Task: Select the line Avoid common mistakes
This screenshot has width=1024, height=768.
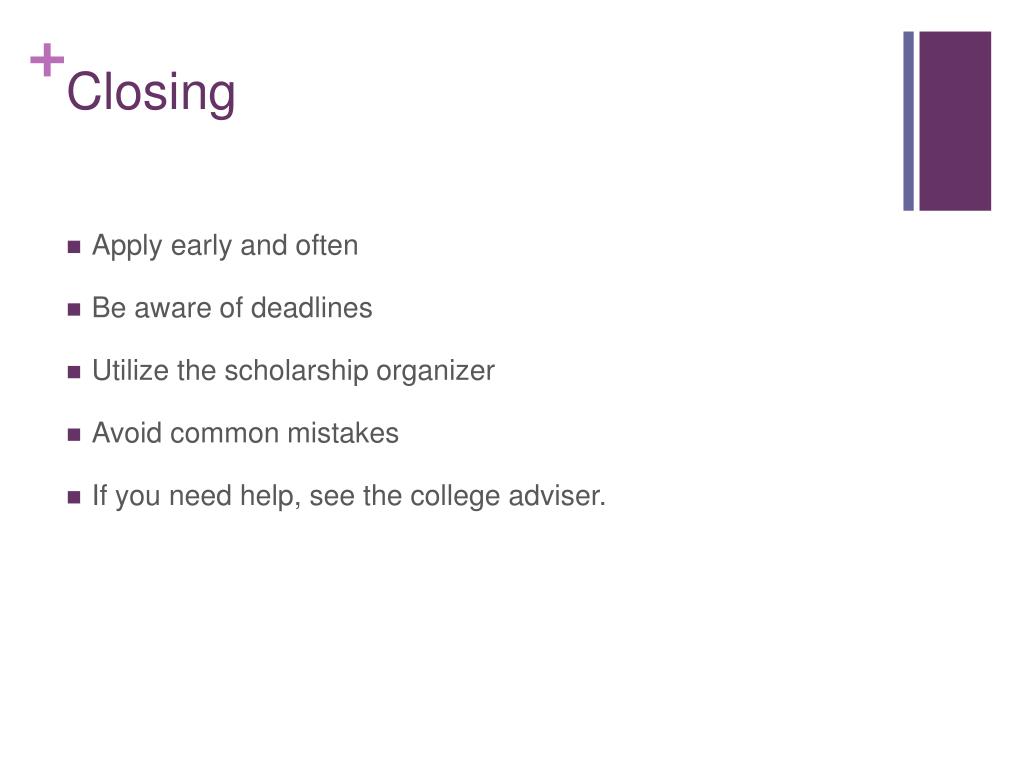Action: (245, 433)
